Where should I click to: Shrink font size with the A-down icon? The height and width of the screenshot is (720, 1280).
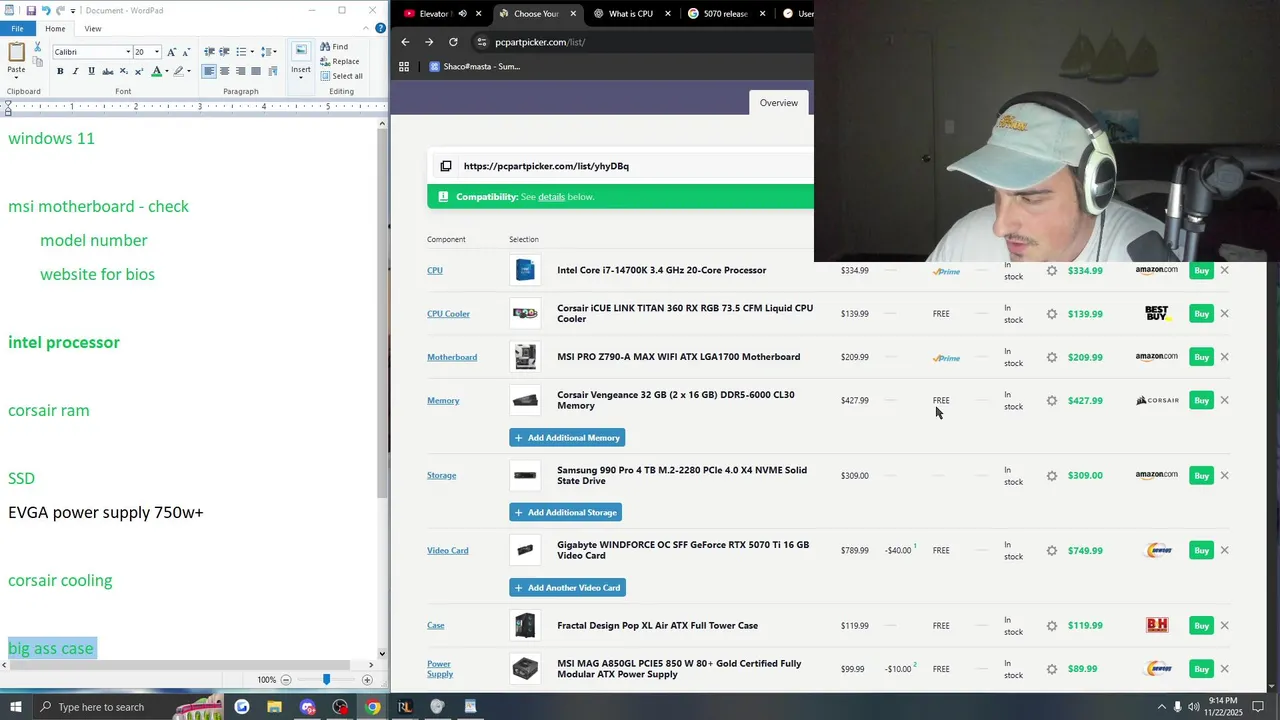point(186,52)
